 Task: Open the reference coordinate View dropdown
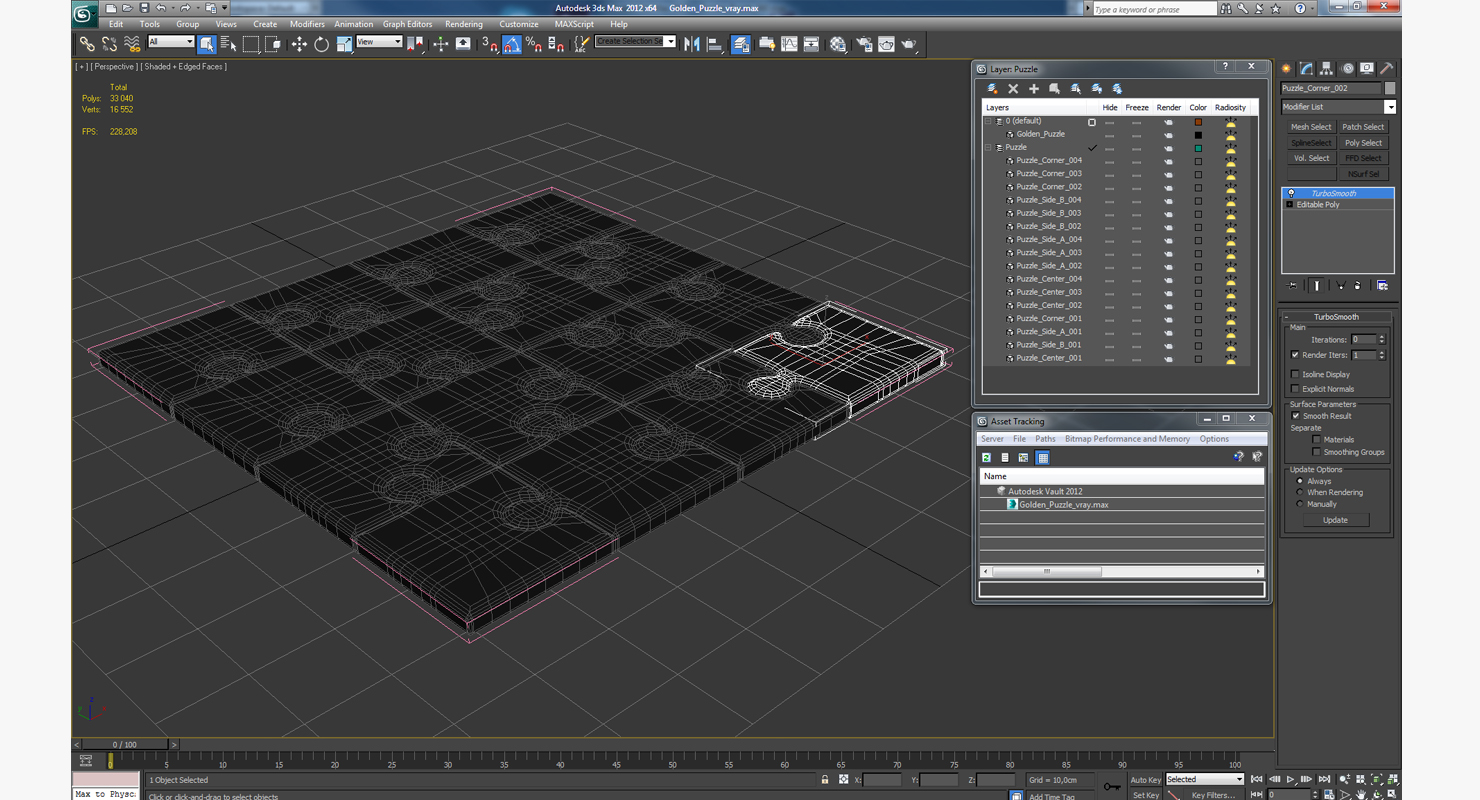[379, 42]
